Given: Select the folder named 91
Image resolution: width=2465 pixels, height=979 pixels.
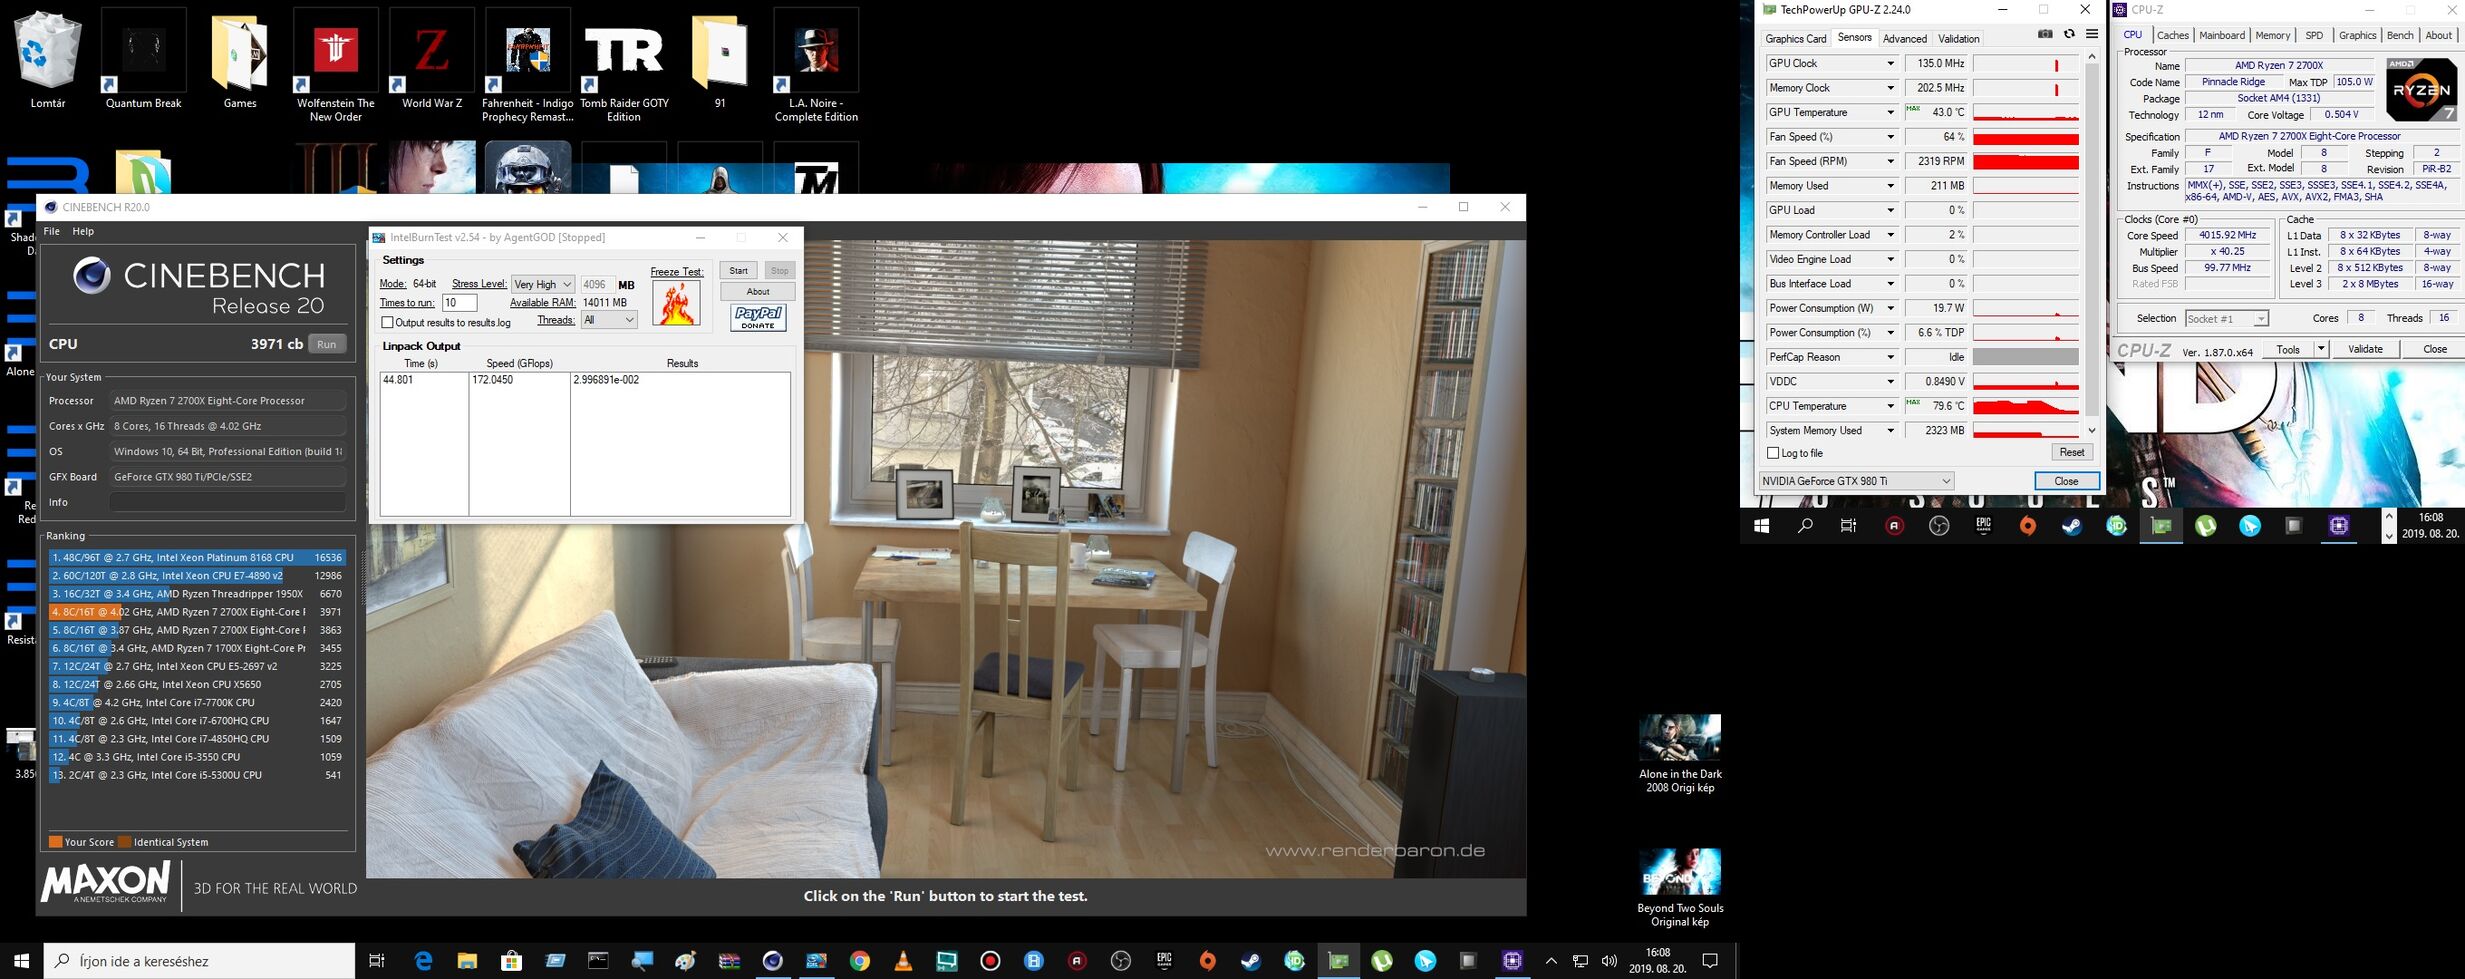Looking at the screenshot, I should (720, 60).
